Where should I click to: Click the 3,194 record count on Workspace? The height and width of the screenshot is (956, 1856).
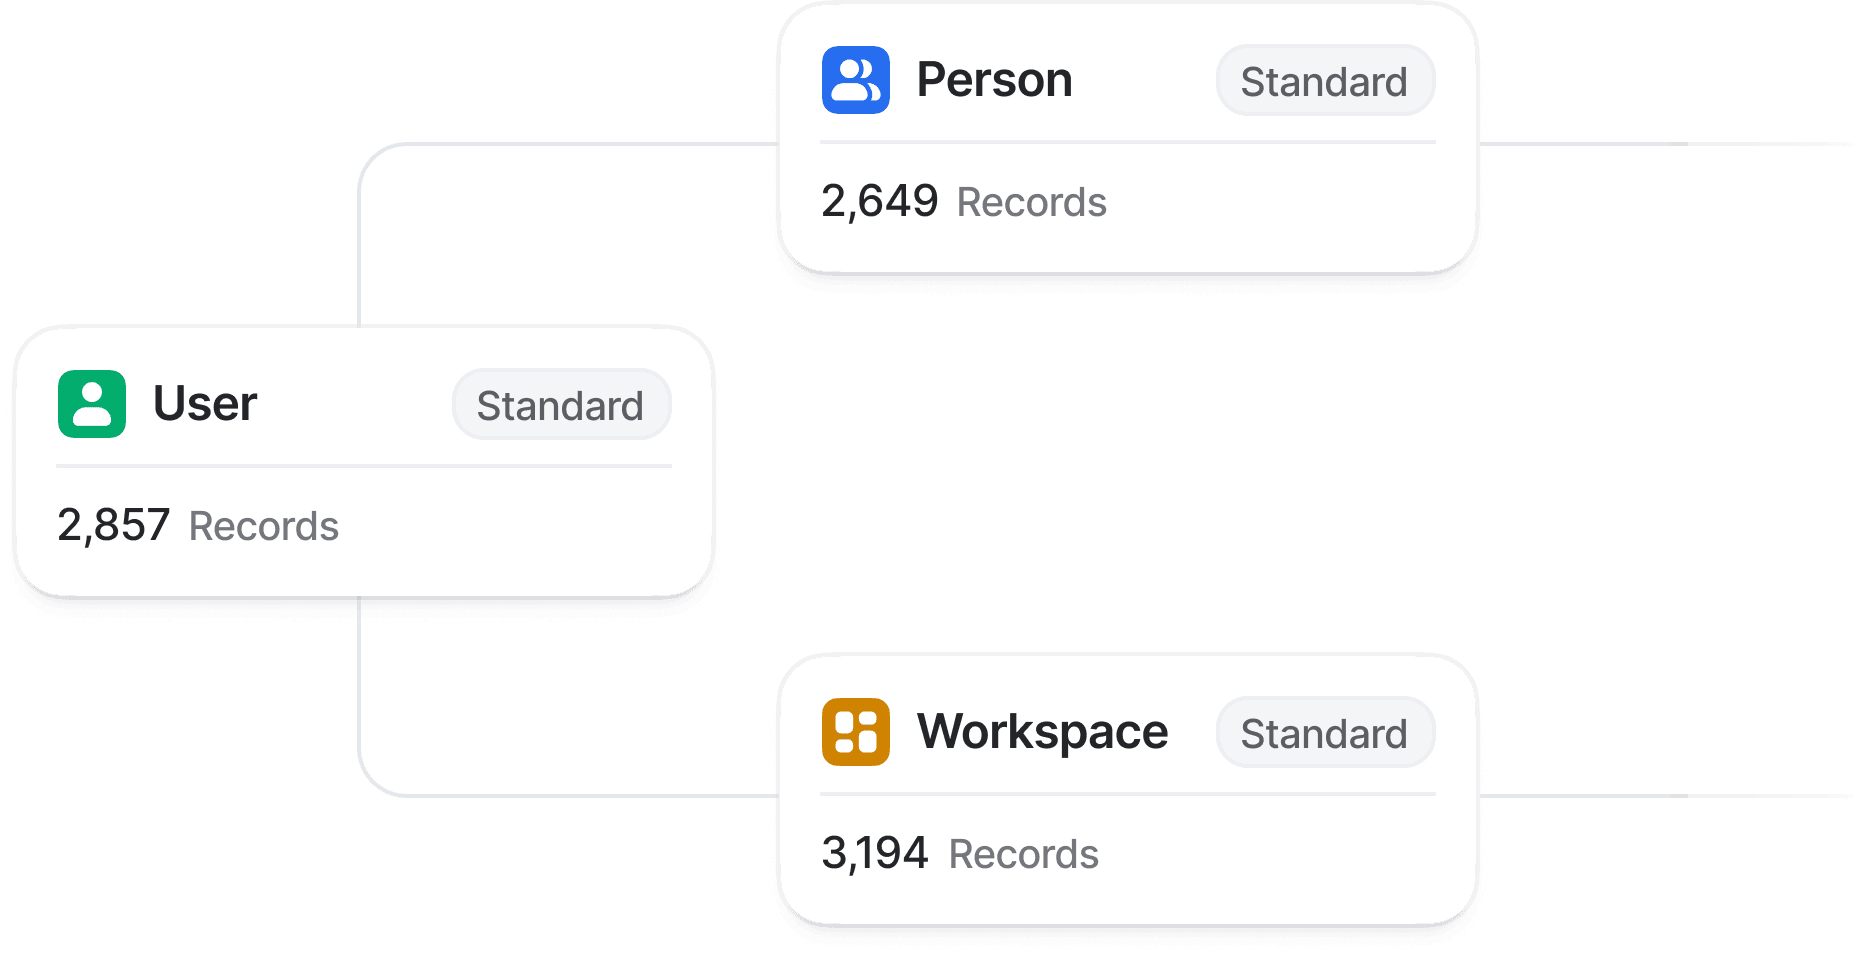click(874, 853)
